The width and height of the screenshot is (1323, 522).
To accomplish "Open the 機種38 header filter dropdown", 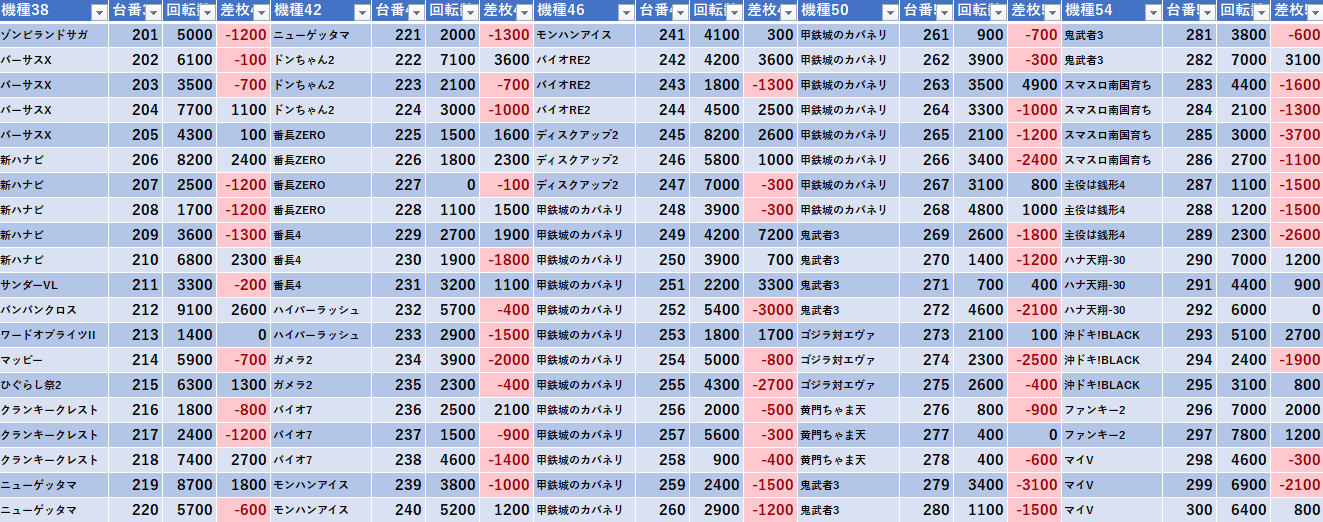I will [98, 12].
